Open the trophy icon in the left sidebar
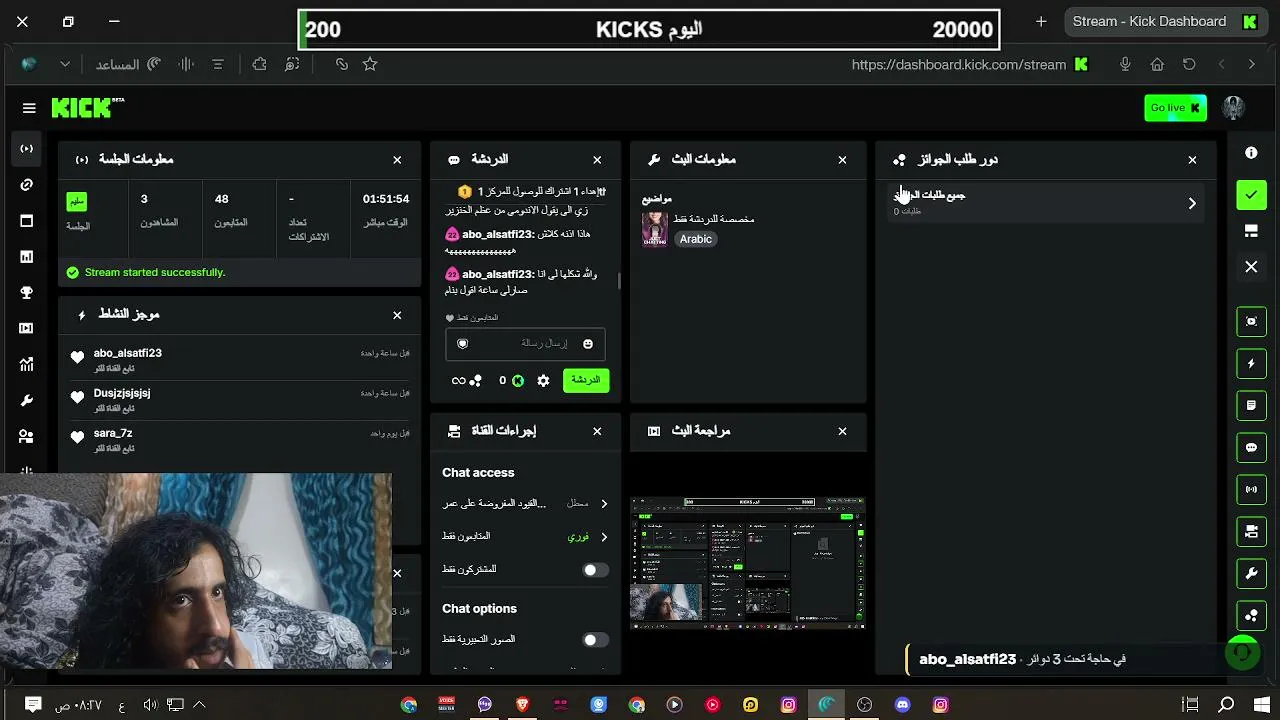The image size is (1280, 720). 27,293
